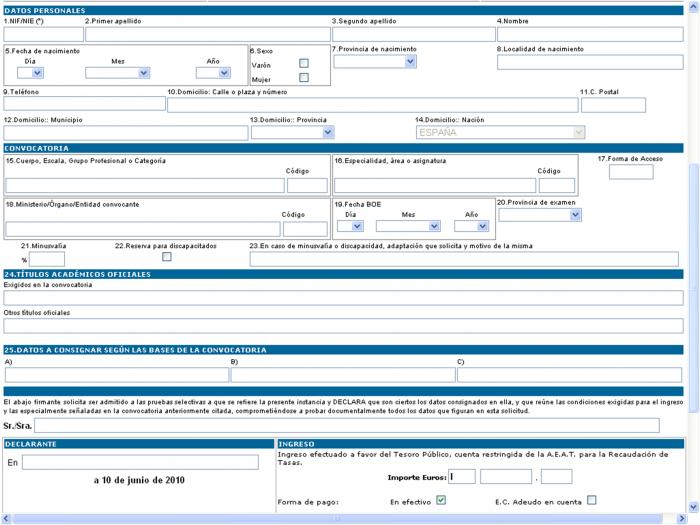This screenshot has height=525, width=700.
Task: Click field A) of datos a consignar
Action: click(x=117, y=375)
